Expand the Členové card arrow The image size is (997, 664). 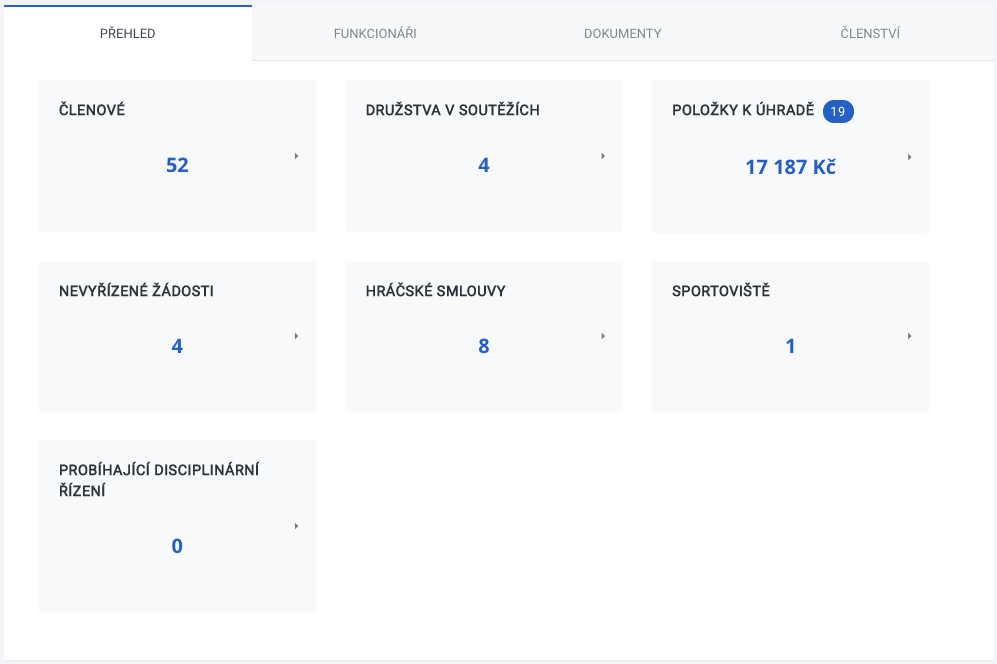296,156
